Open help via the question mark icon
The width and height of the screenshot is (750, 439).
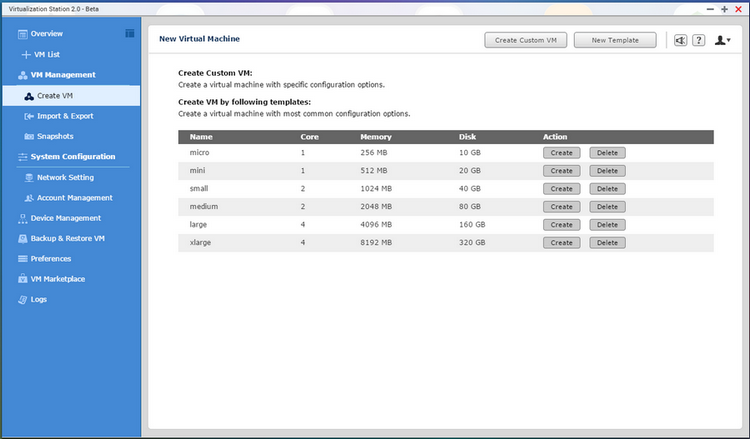698,40
